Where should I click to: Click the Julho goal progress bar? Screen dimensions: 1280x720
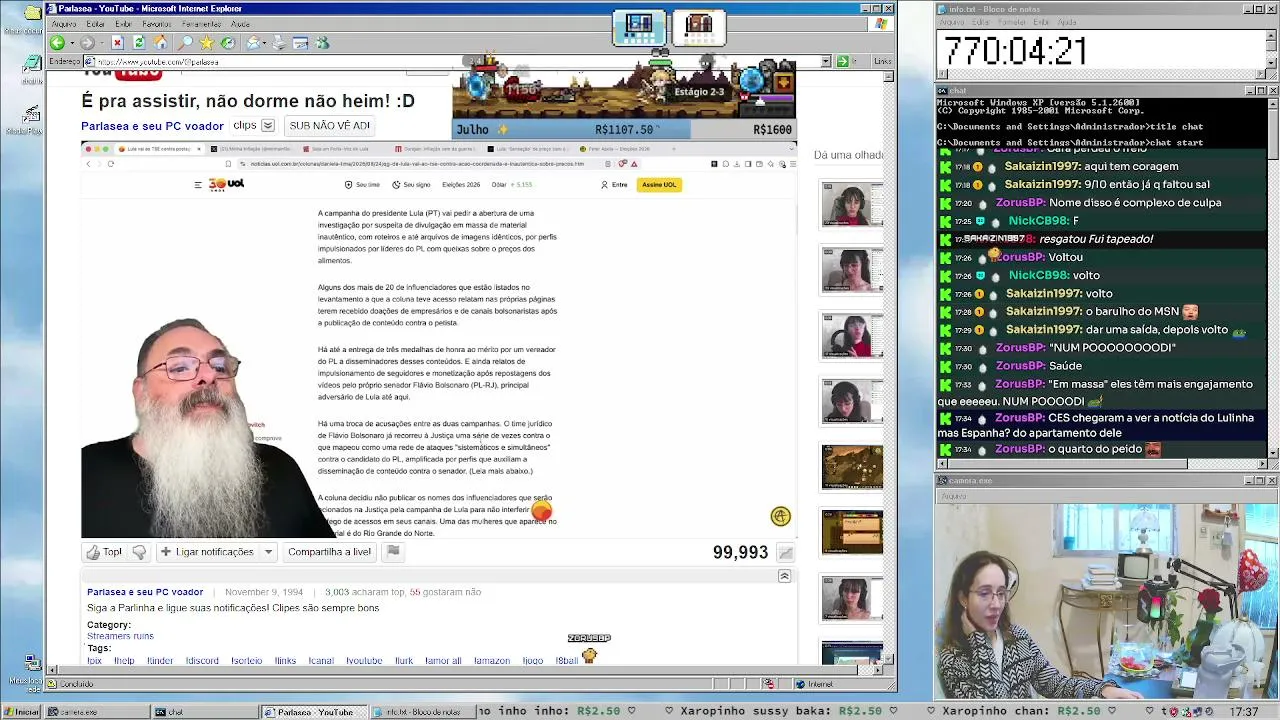(x=625, y=129)
